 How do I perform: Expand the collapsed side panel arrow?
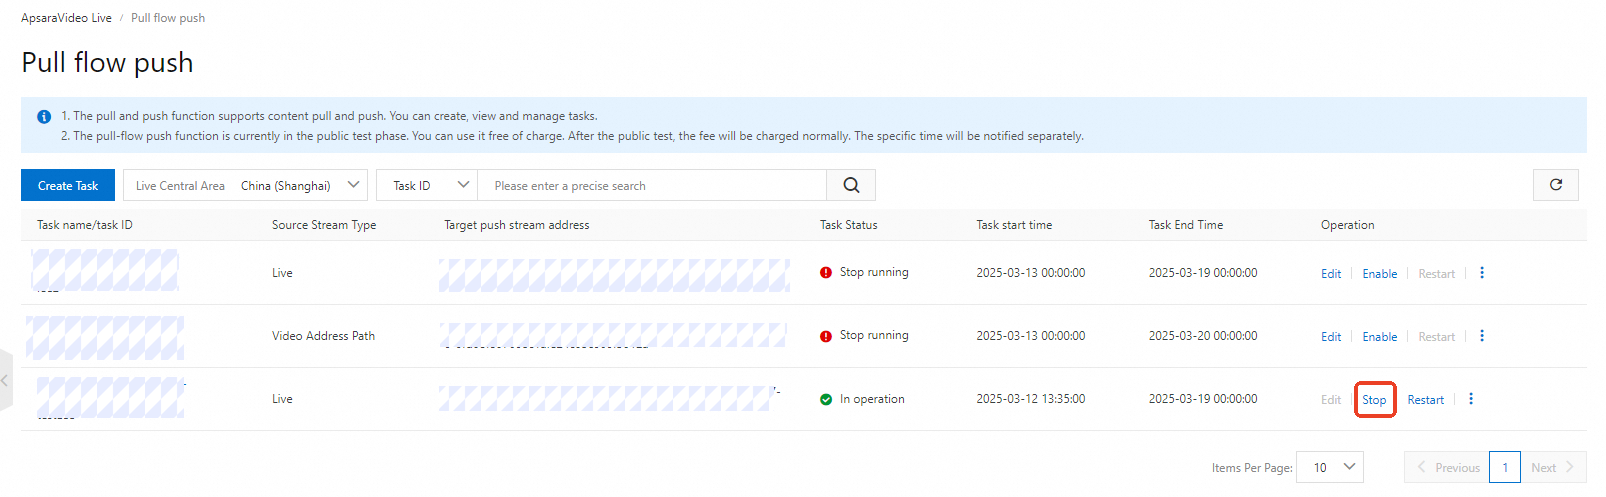click(5, 380)
